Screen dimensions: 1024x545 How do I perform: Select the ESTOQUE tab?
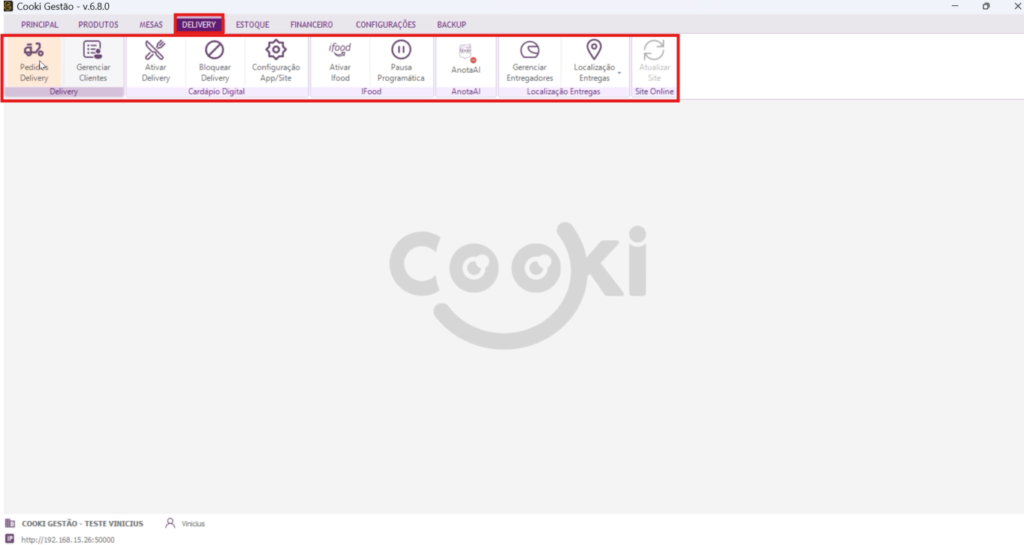[252, 24]
